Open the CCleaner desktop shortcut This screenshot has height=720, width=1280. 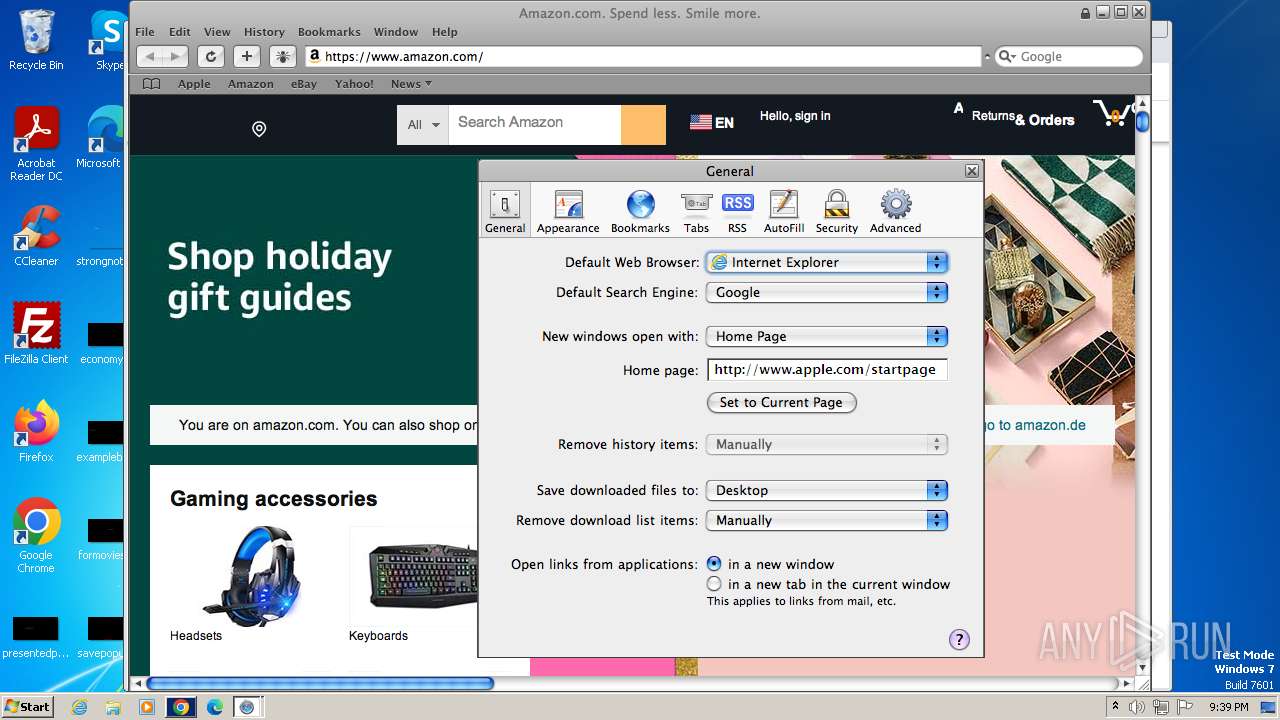pos(36,236)
